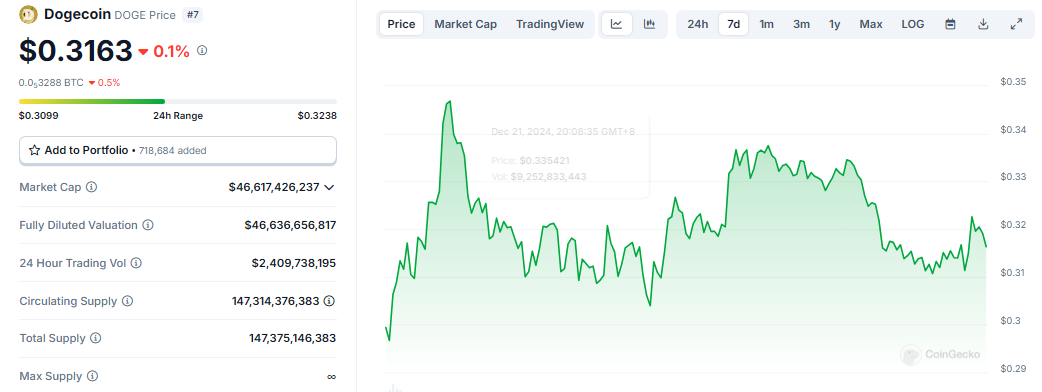Expand chart to fullscreen

[x=1016, y=25]
